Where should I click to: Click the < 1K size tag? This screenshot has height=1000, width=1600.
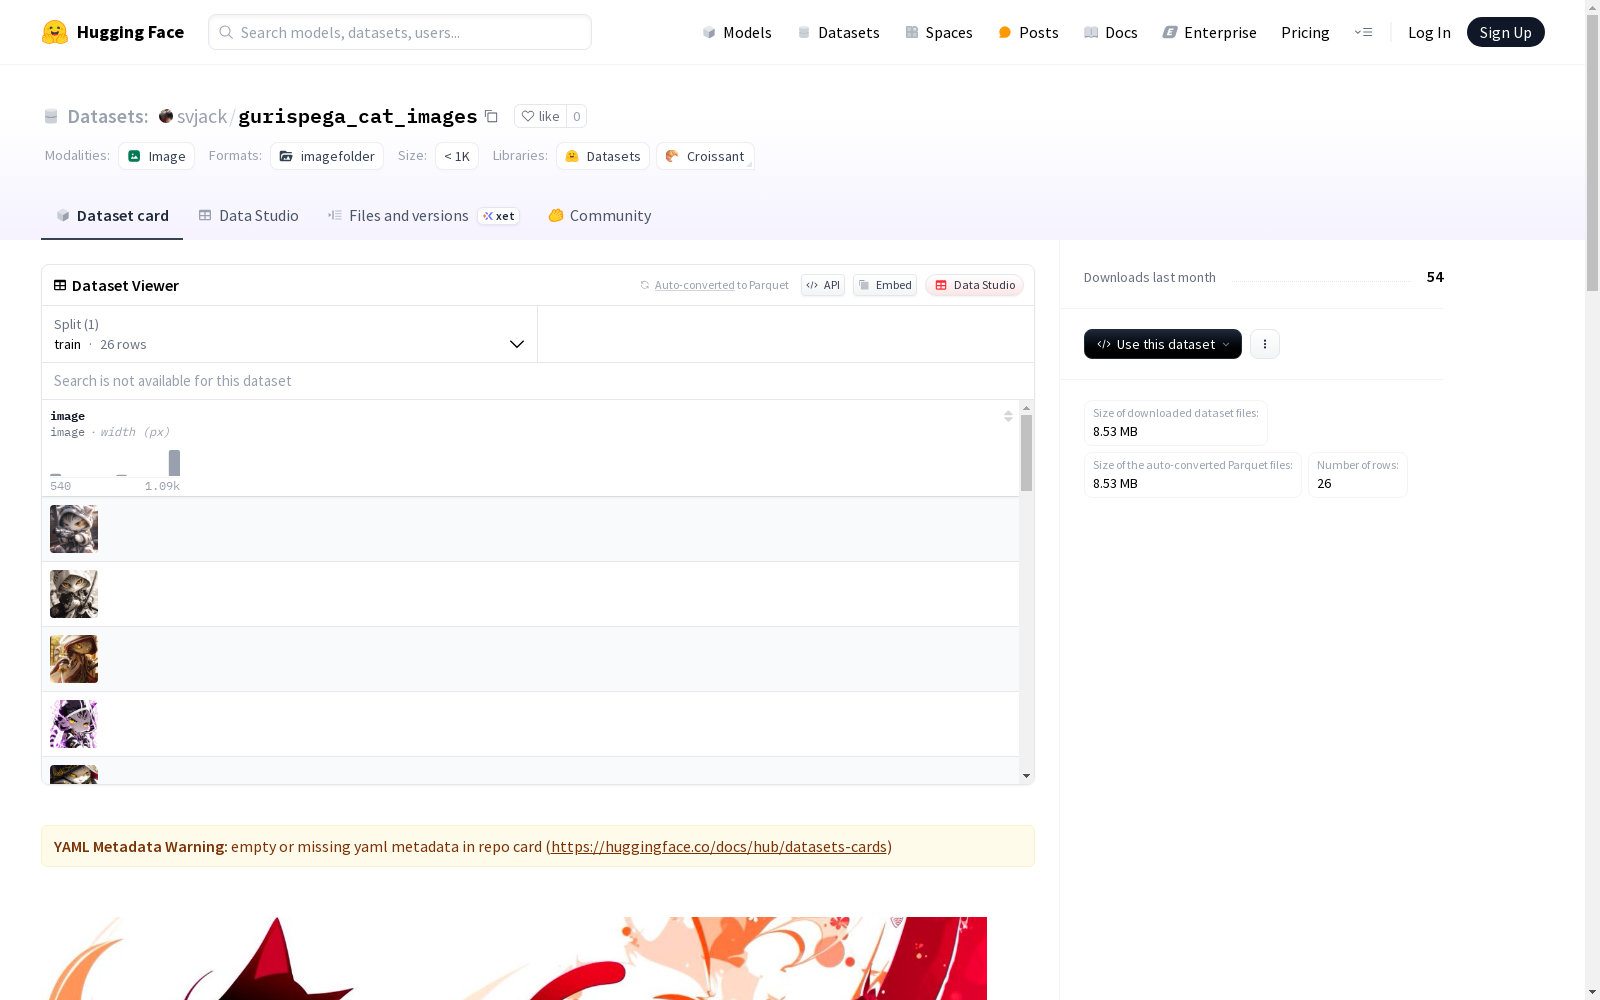(x=457, y=156)
